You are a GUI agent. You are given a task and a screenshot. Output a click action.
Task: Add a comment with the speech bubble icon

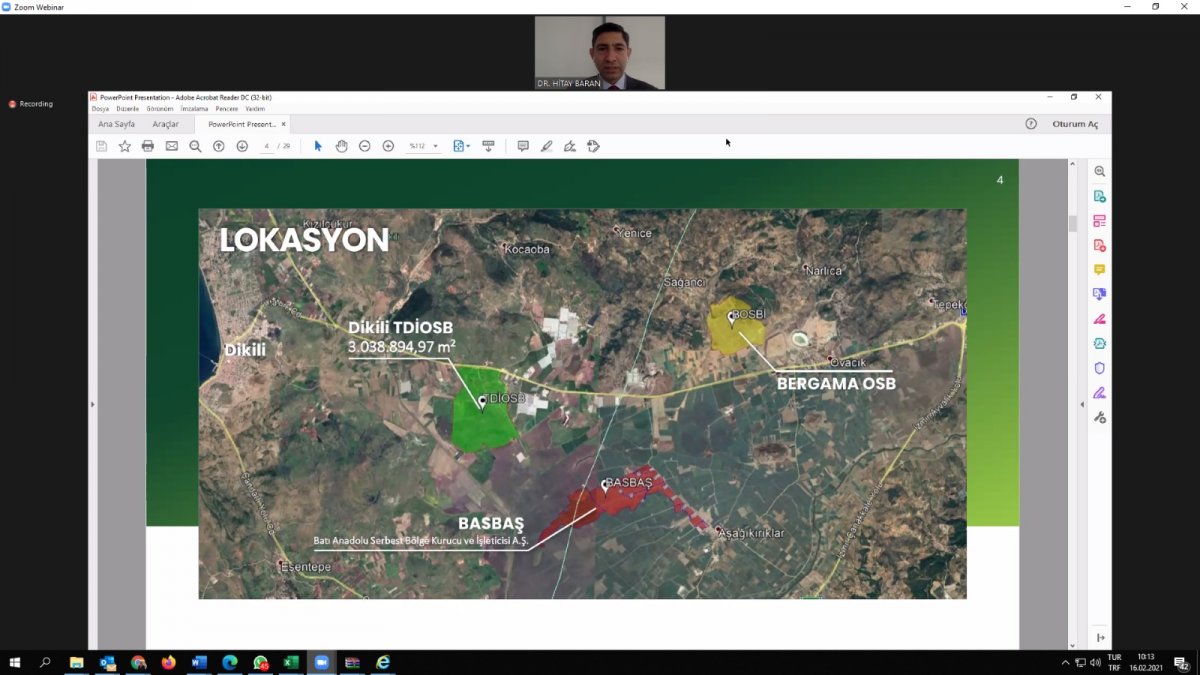pyautogui.click(x=523, y=146)
